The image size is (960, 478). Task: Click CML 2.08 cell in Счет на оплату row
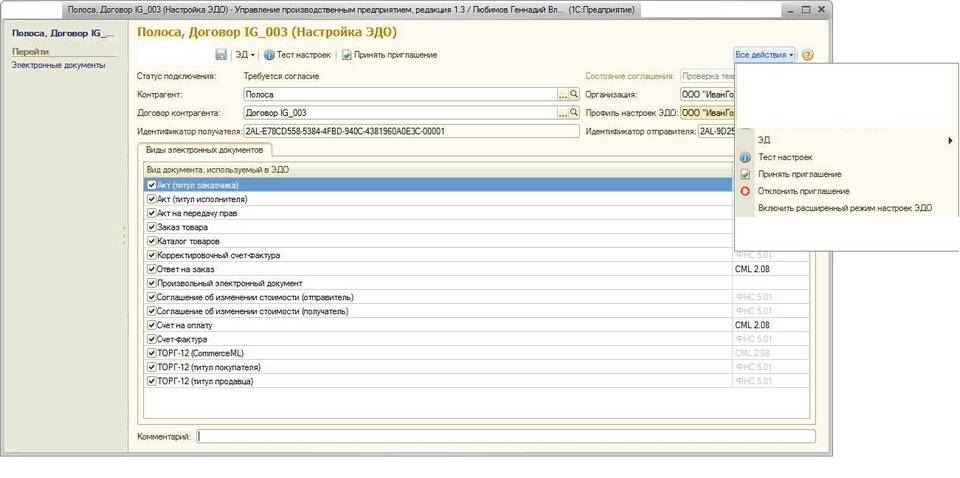click(x=770, y=326)
